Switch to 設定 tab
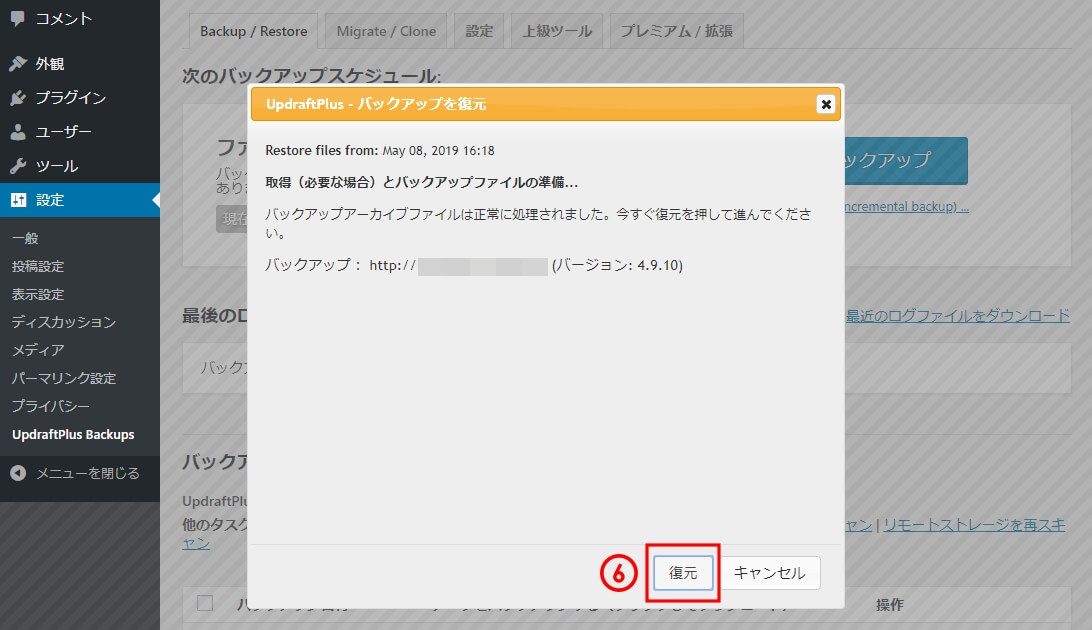Viewport: 1092px width, 630px height. [478, 31]
